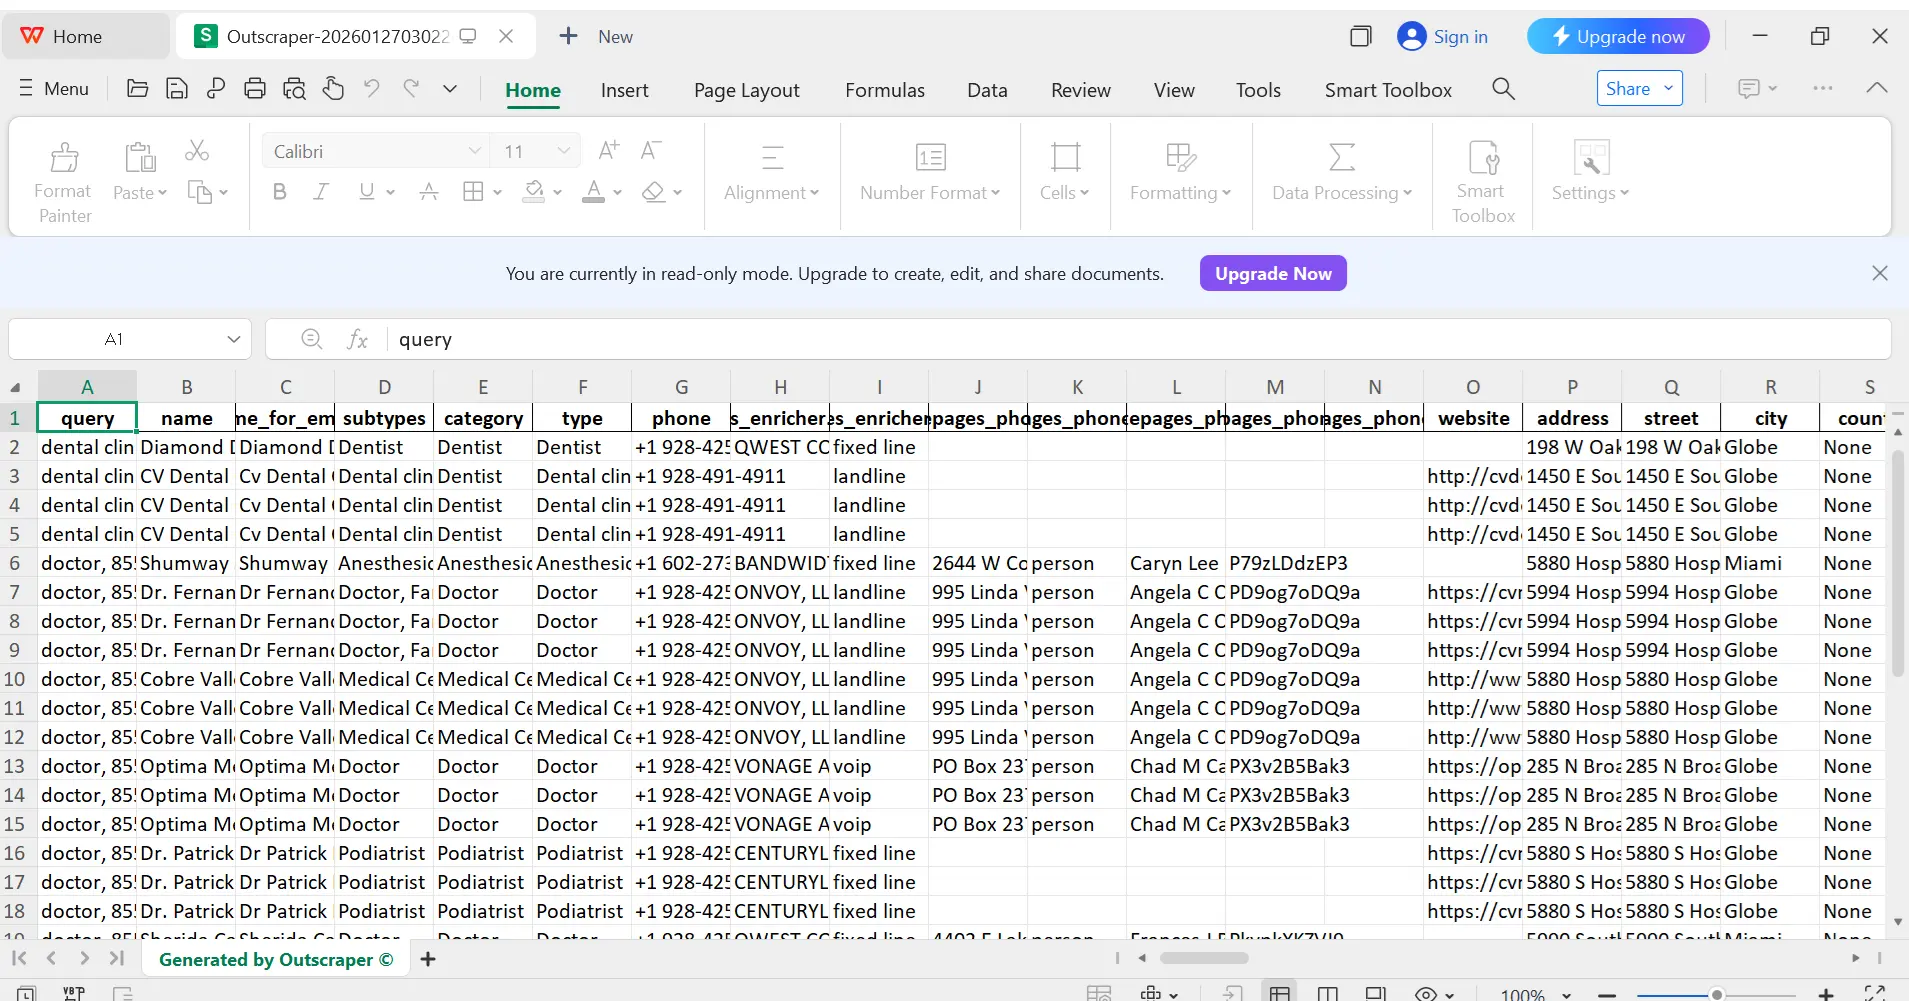1909x1001 pixels.
Task: Jump to the first sheet tab arrow
Action: click(x=19, y=958)
